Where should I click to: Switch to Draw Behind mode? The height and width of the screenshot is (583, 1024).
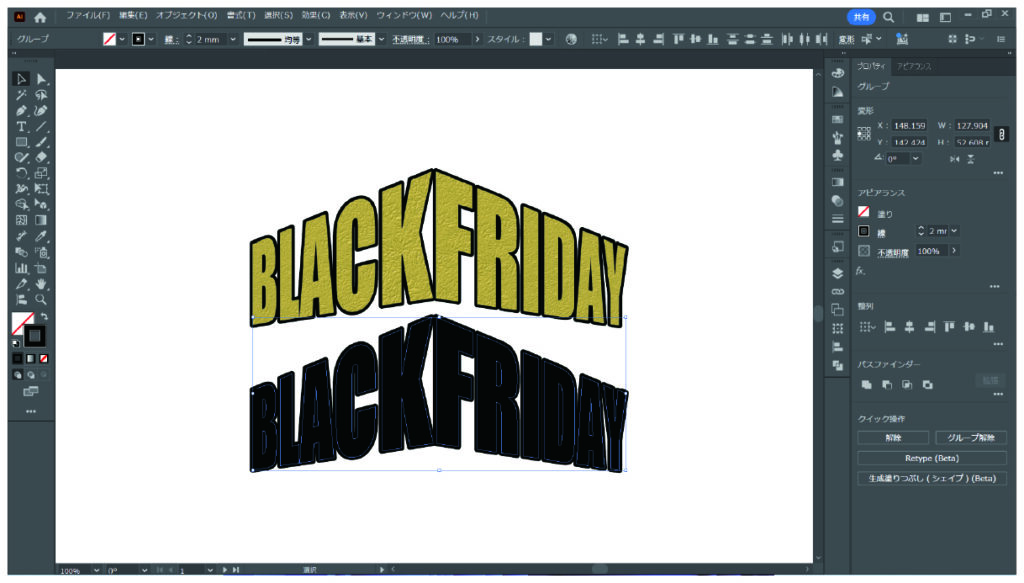[x=31, y=375]
